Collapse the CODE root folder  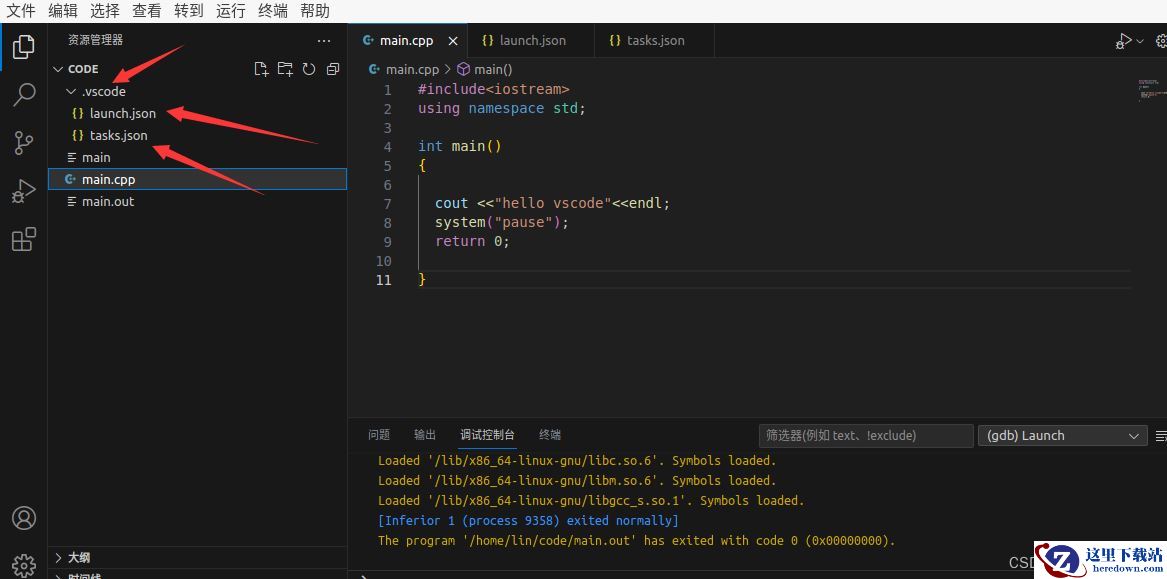click(x=58, y=69)
